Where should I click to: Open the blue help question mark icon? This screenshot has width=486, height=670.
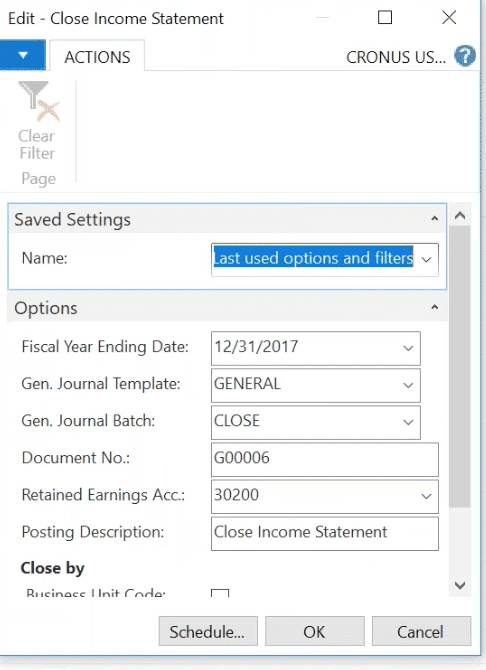465,56
